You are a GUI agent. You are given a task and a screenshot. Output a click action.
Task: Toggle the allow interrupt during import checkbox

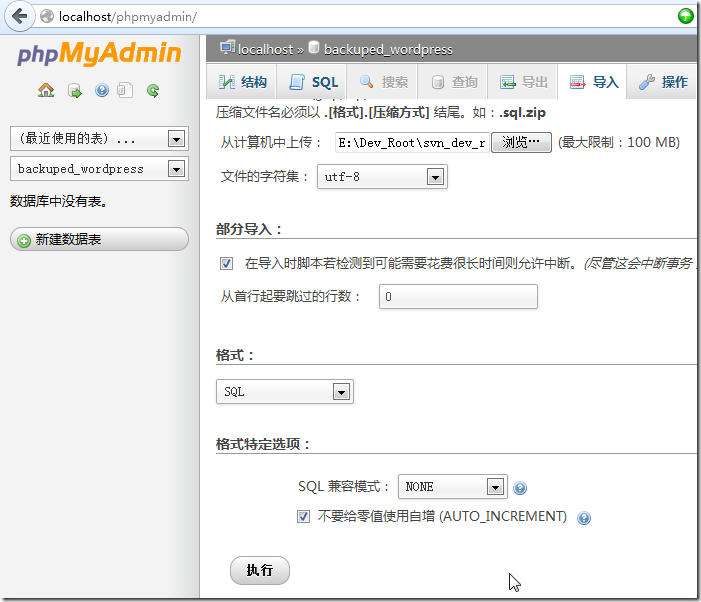pyautogui.click(x=226, y=263)
